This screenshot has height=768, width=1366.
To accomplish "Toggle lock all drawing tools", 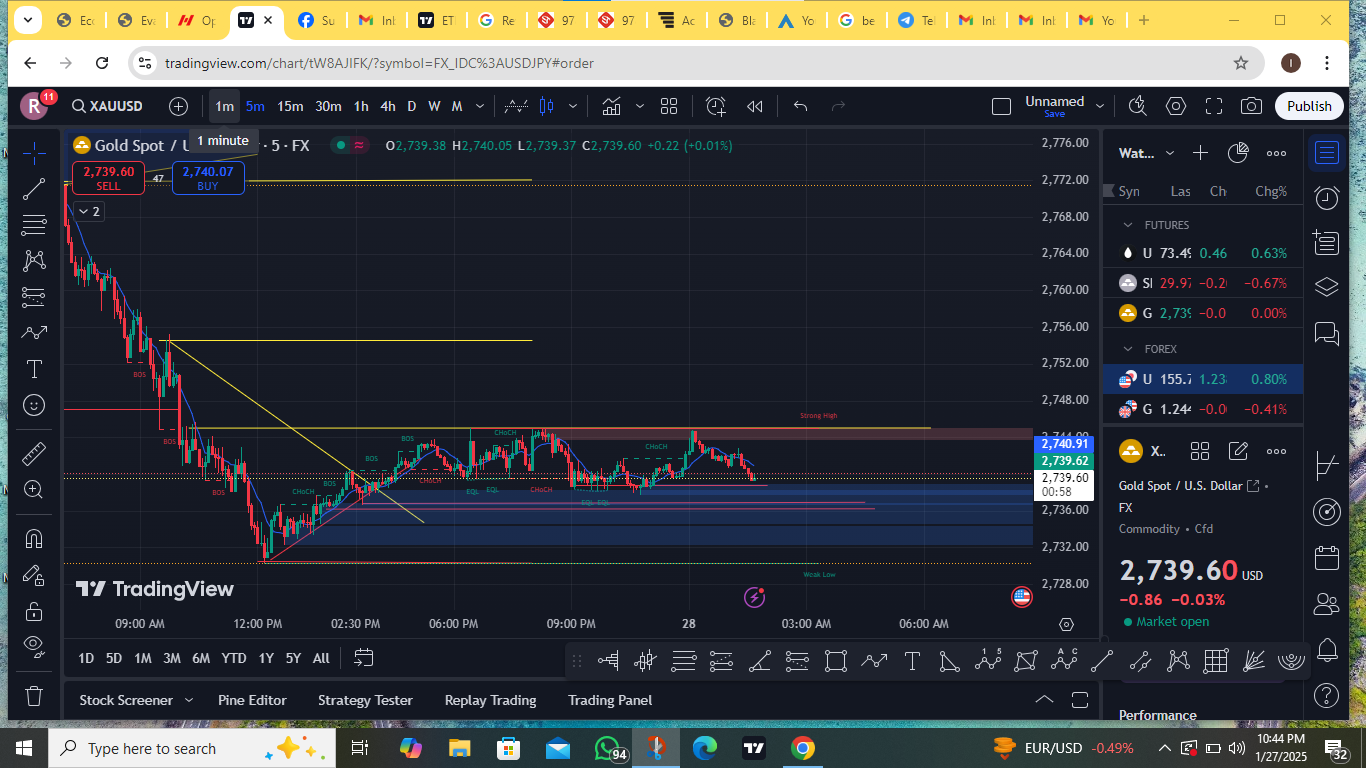I will [x=34, y=611].
